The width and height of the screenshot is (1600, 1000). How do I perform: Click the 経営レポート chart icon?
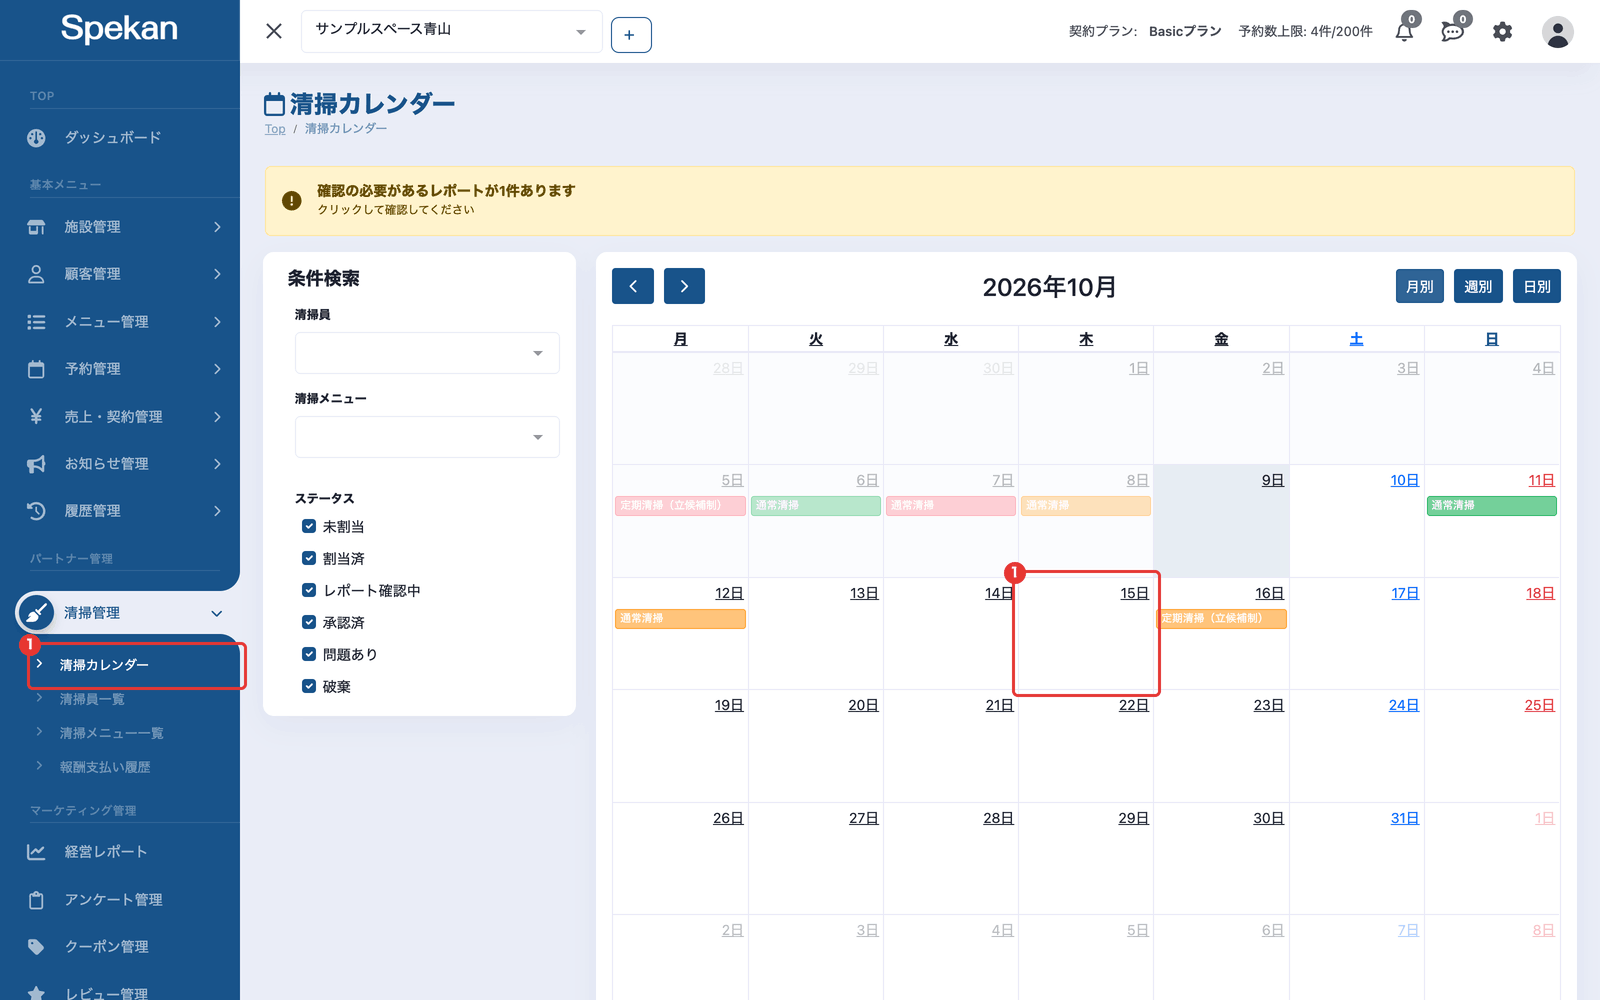[x=36, y=852]
